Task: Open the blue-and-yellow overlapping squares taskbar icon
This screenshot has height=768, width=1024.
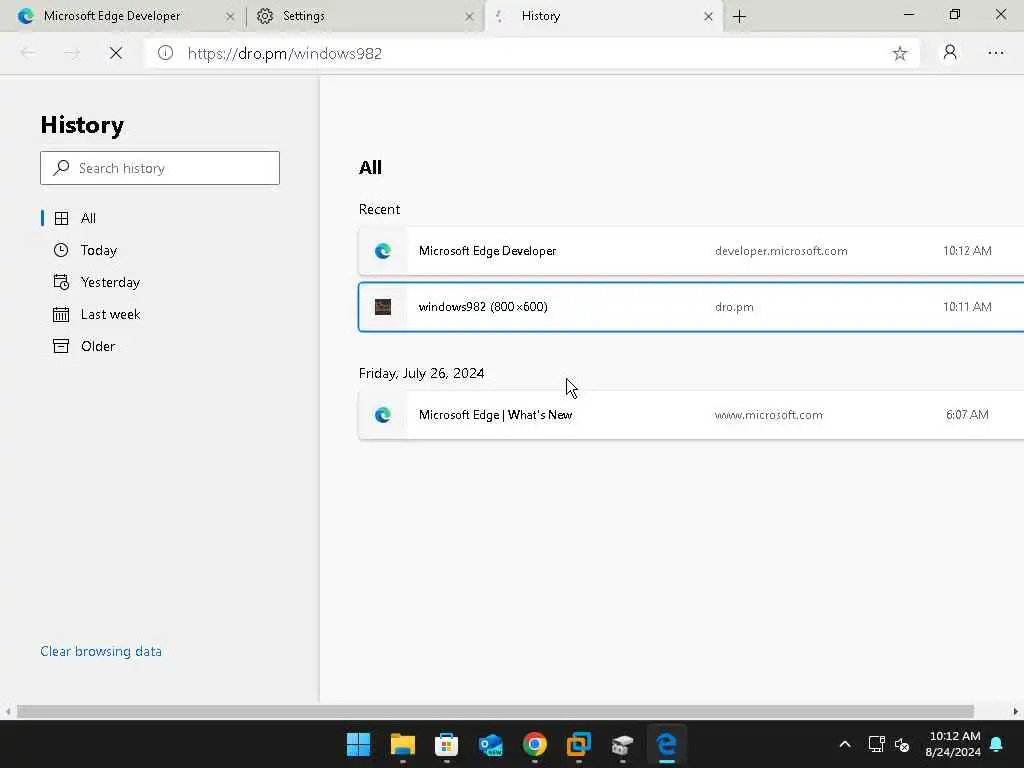Action: pyautogui.click(x=579, y=744)
